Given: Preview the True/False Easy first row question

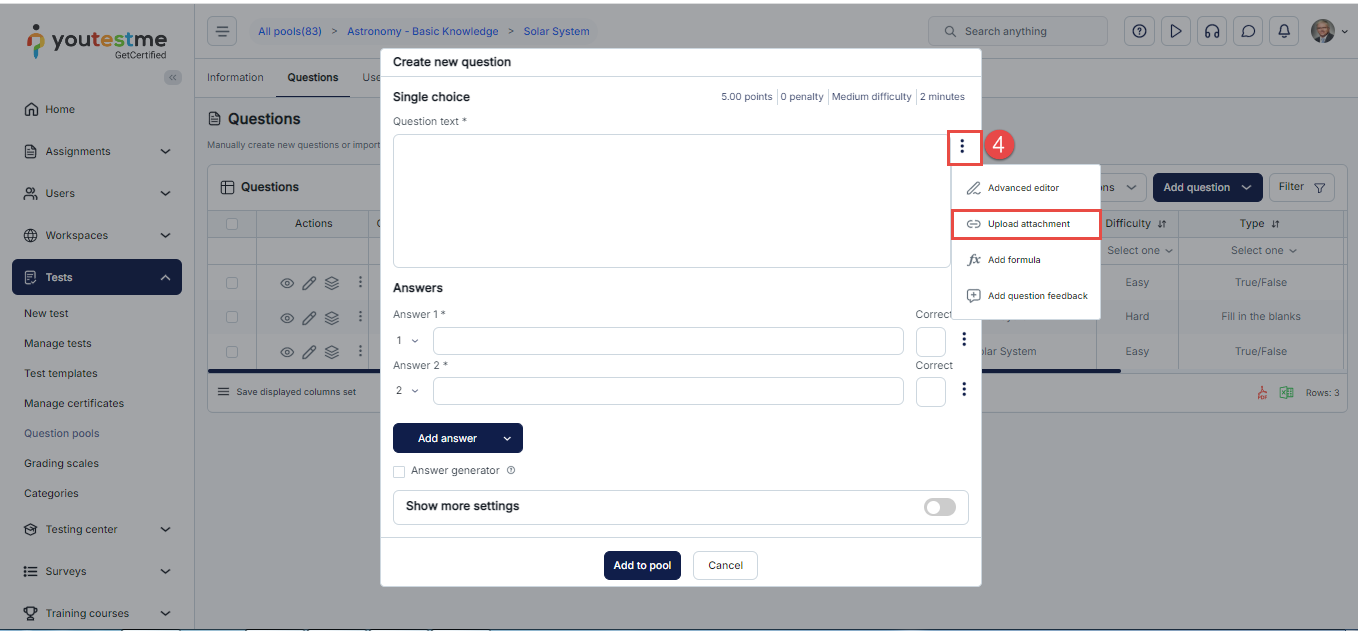Looking at the screenshot, I should click(287, 283).
